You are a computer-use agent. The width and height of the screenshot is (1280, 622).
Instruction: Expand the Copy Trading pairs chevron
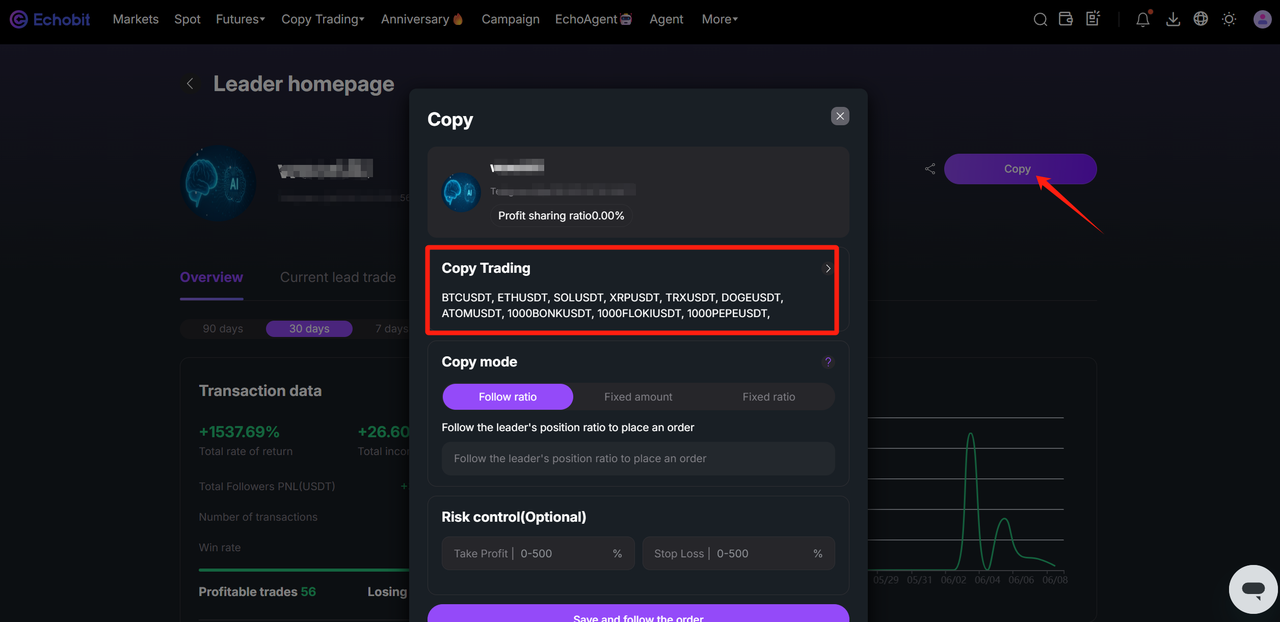pyautogui.click(x=828, y=269)
